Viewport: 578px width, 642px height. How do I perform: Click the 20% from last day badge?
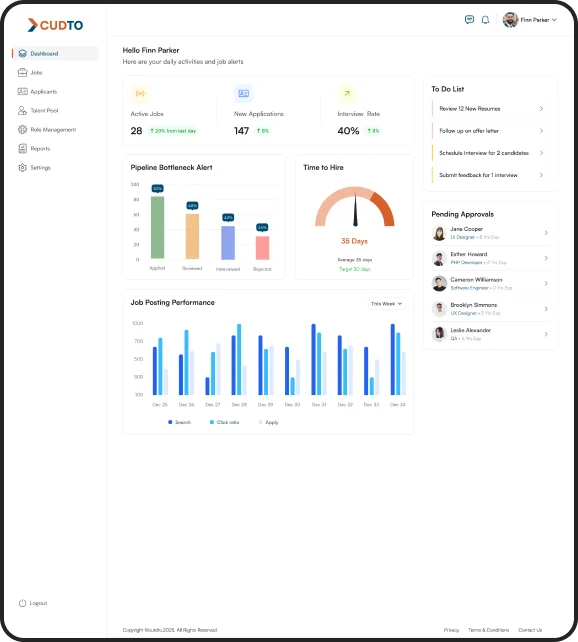[173, 131]
